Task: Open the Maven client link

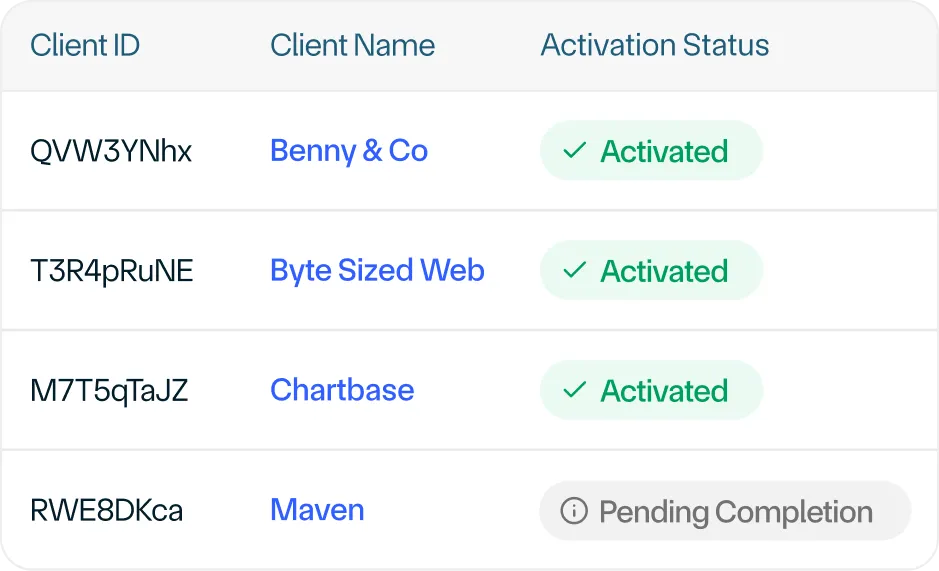Action: point(317,510)
